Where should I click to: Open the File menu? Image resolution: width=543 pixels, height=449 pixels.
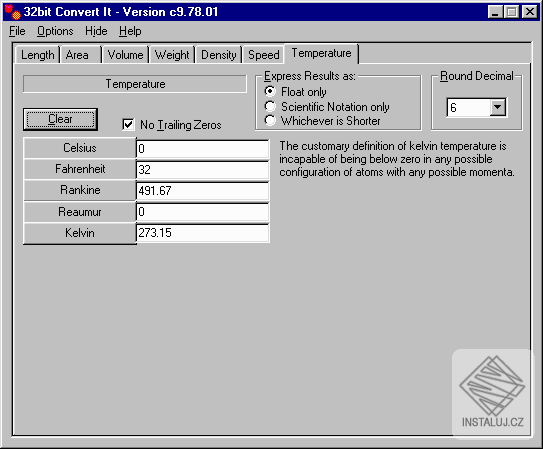pyautogui.click(x=17, y=32)
